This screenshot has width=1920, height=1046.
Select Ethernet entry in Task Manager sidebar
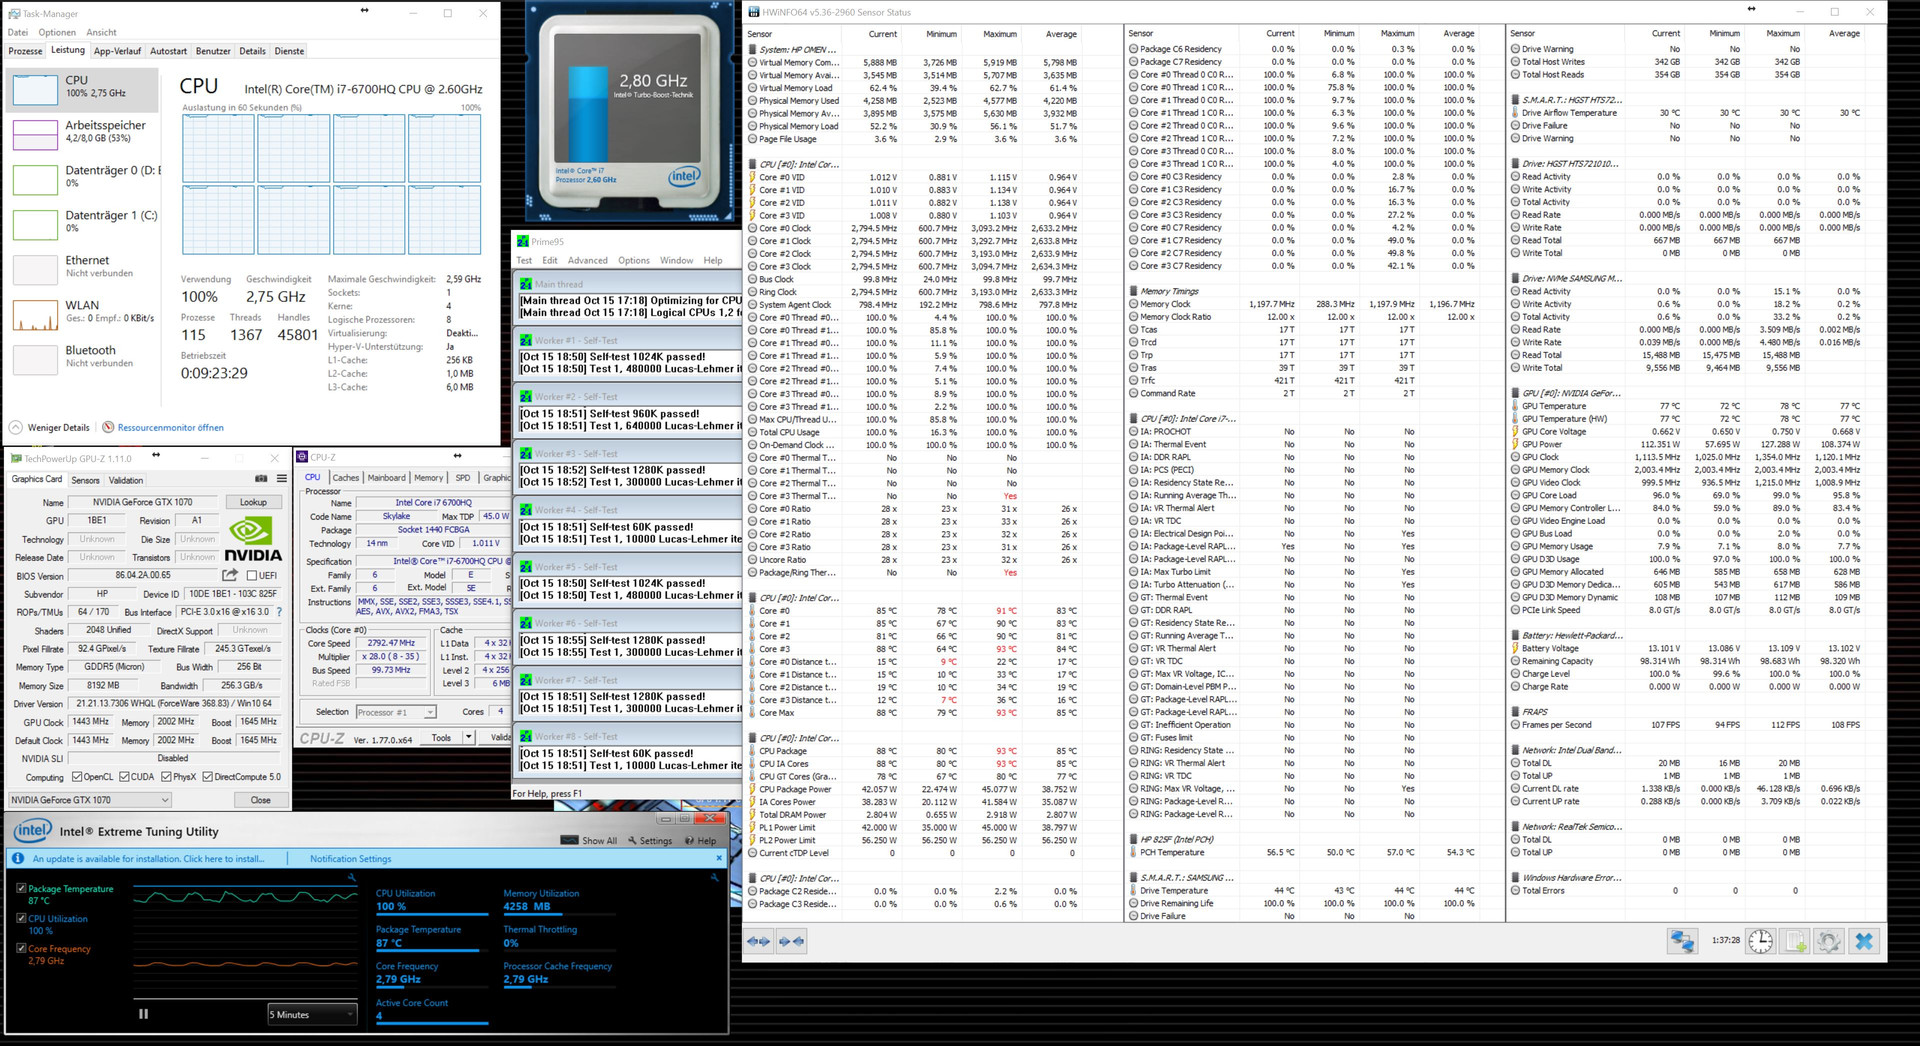(82, 267)
